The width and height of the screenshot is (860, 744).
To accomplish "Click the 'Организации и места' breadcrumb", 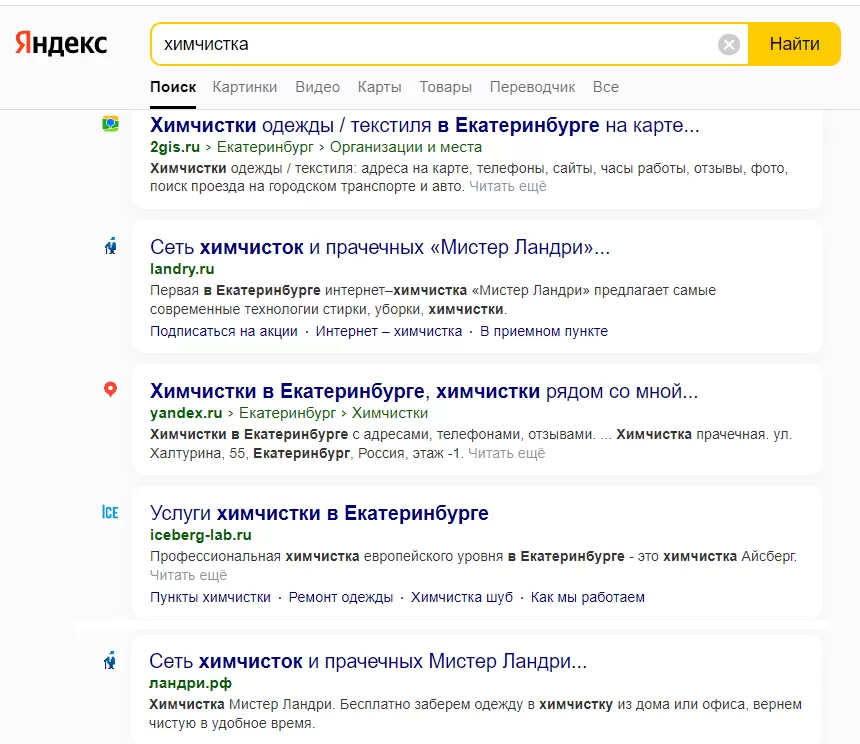I will 406,147.
